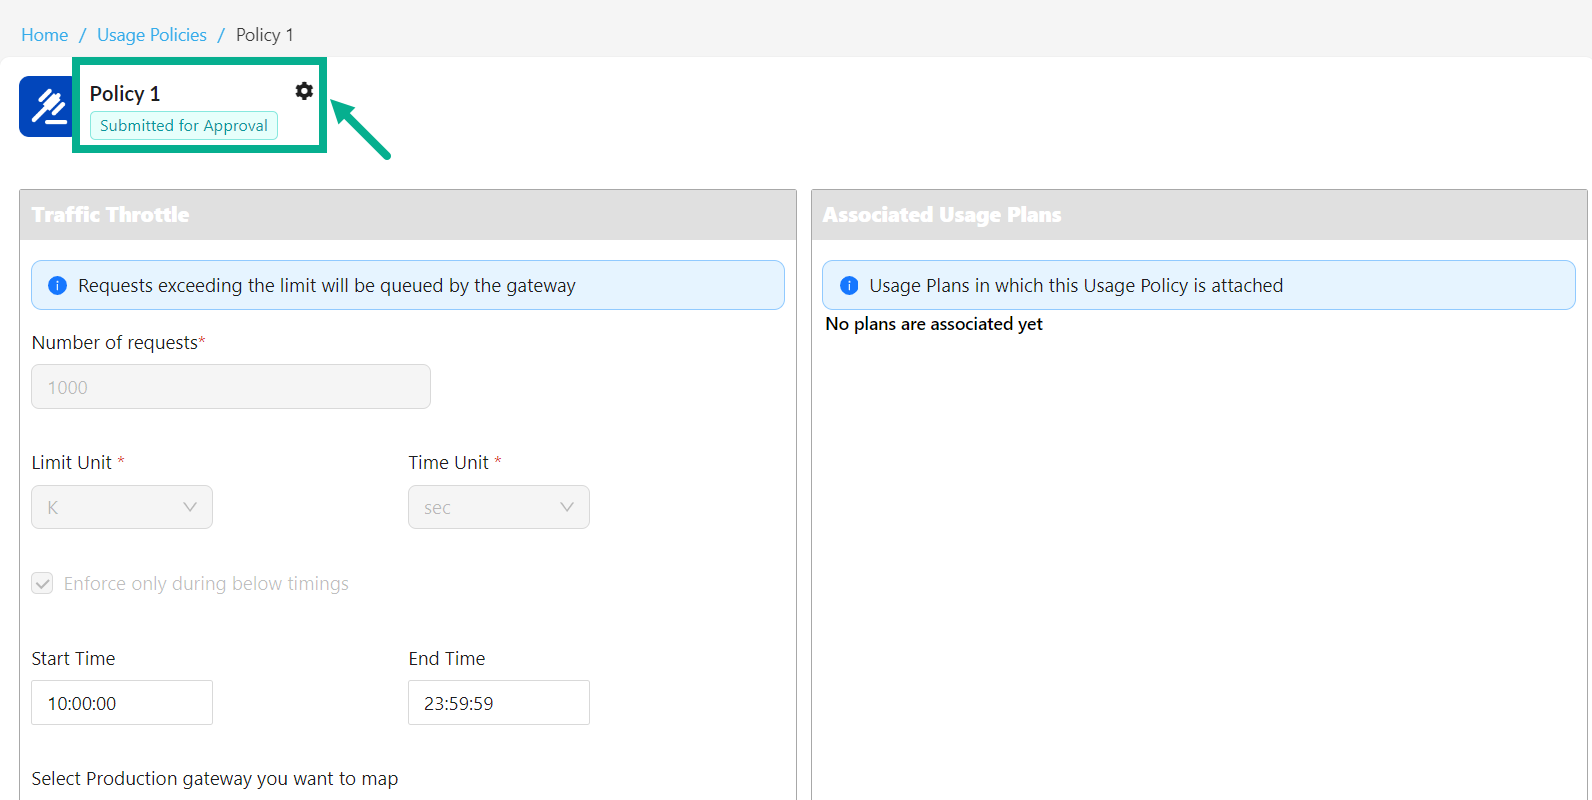Navigate to Usage Policies breadcrumb link

coord(152,35)
